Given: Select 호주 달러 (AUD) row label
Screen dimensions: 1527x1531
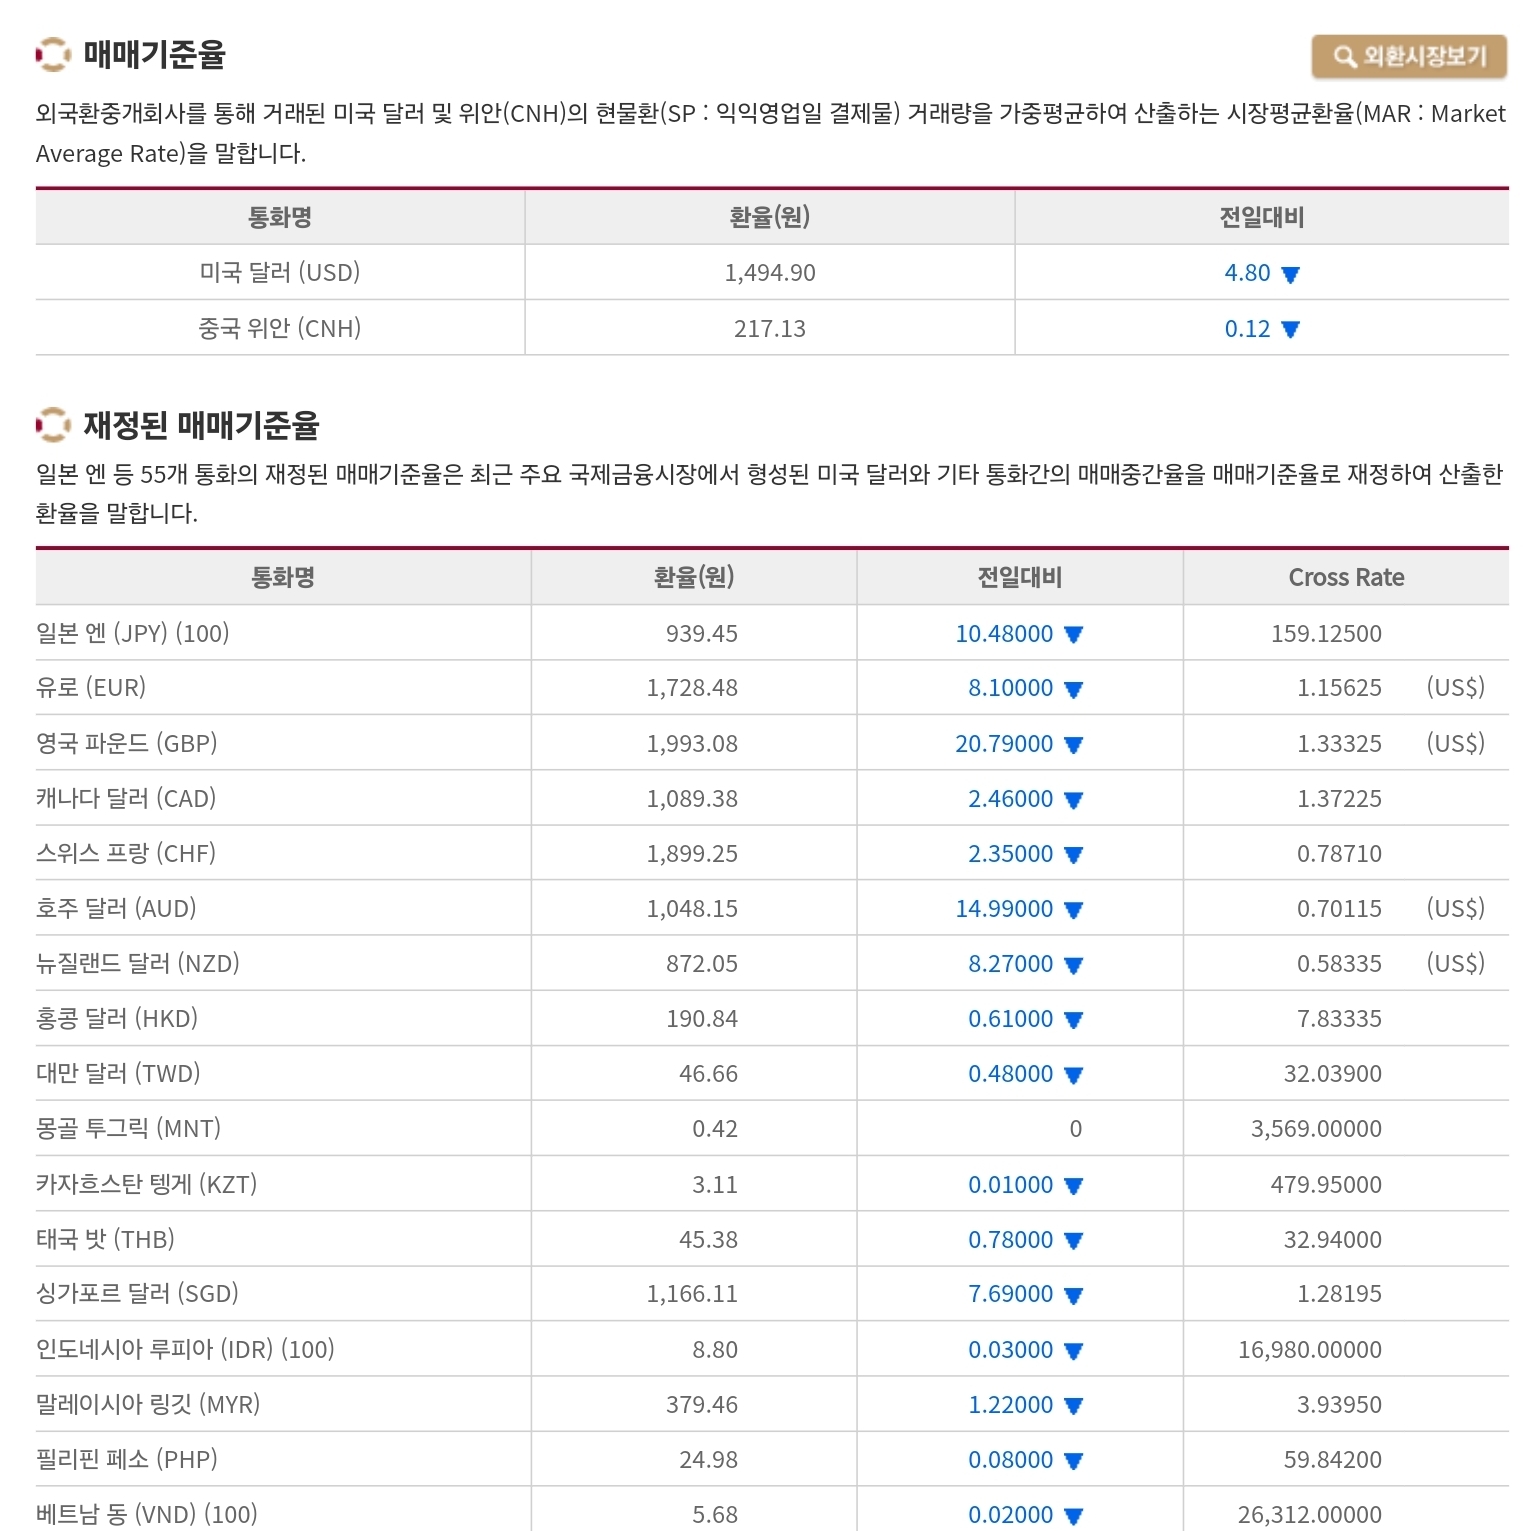Looking at the screenshot, I should pyautogui.click(x=116, y=908).
